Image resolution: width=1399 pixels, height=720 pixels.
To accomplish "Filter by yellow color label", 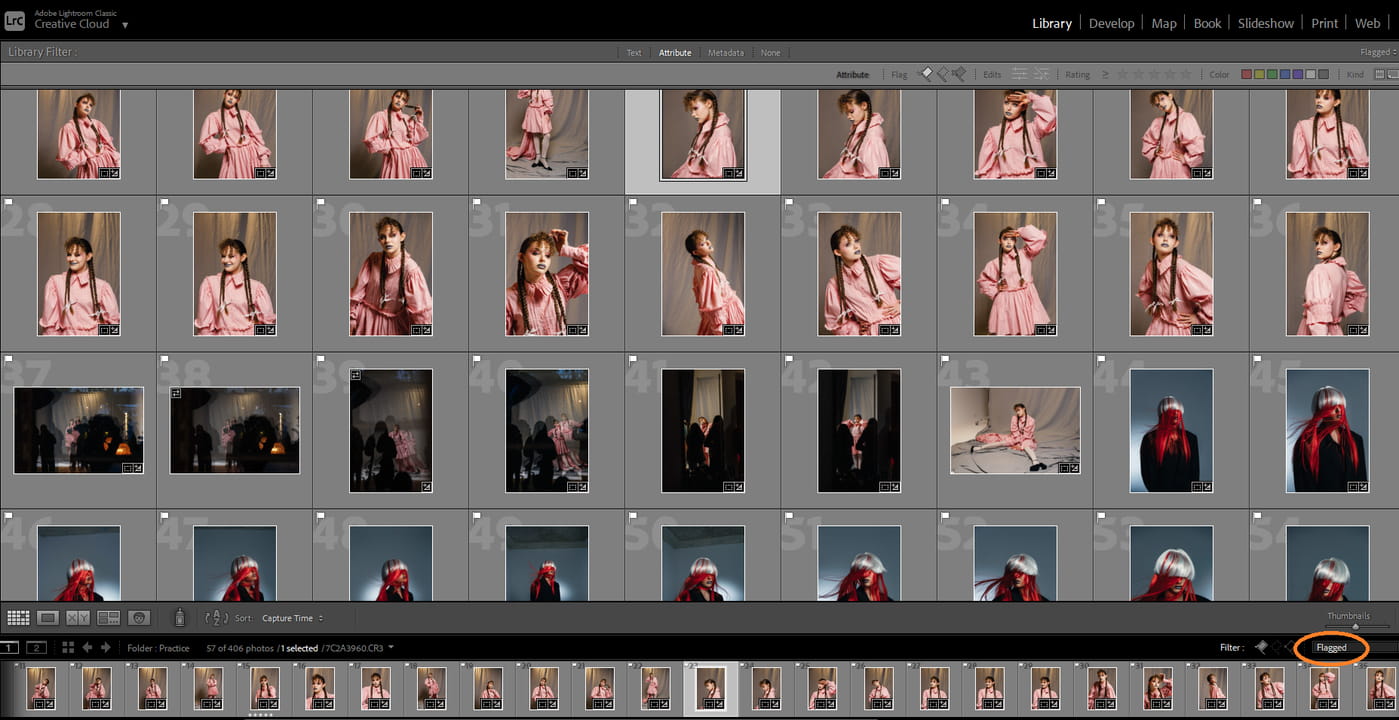I will (1259, 74).
